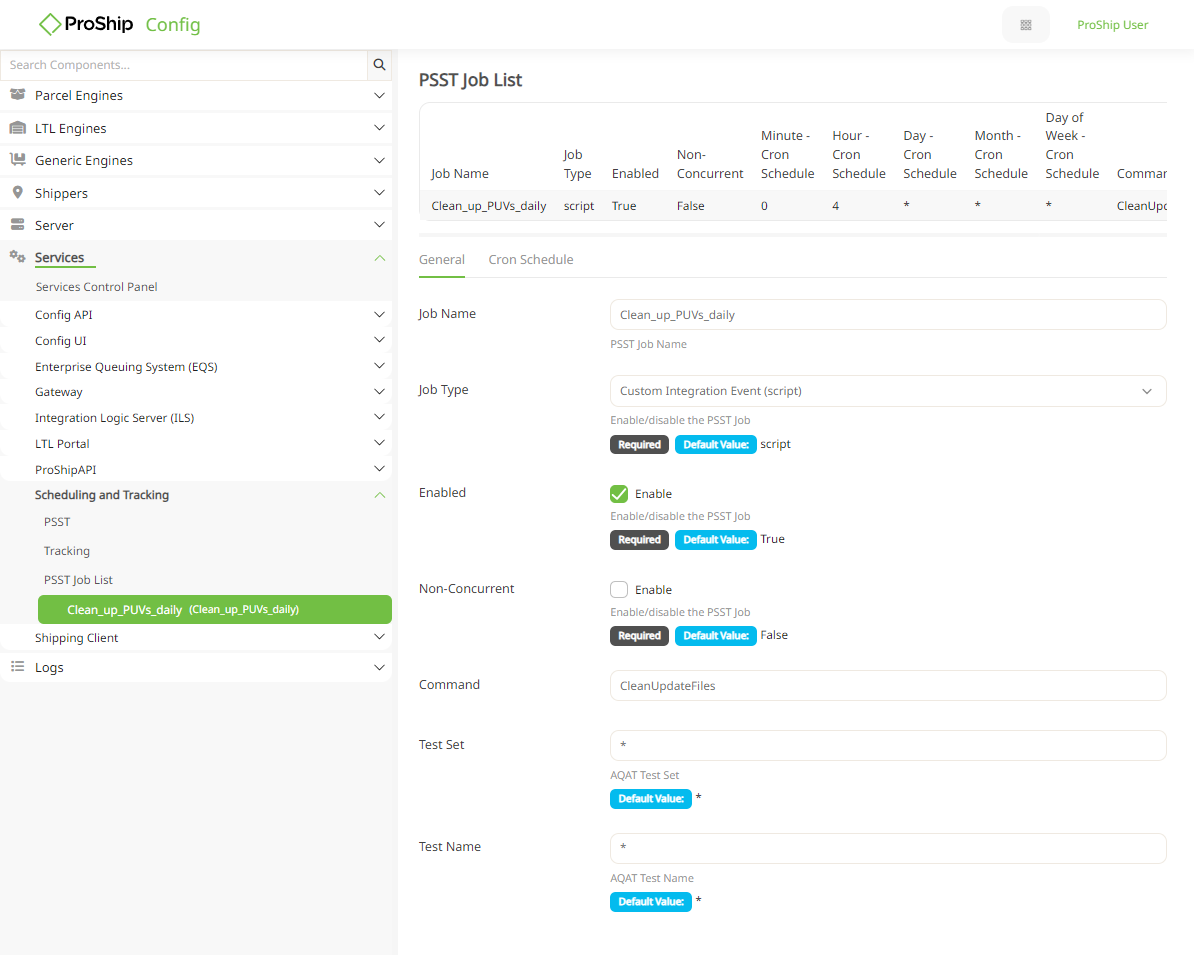
Task: Select the LTL Engines icon in sidebar
Action: [18, 128]
